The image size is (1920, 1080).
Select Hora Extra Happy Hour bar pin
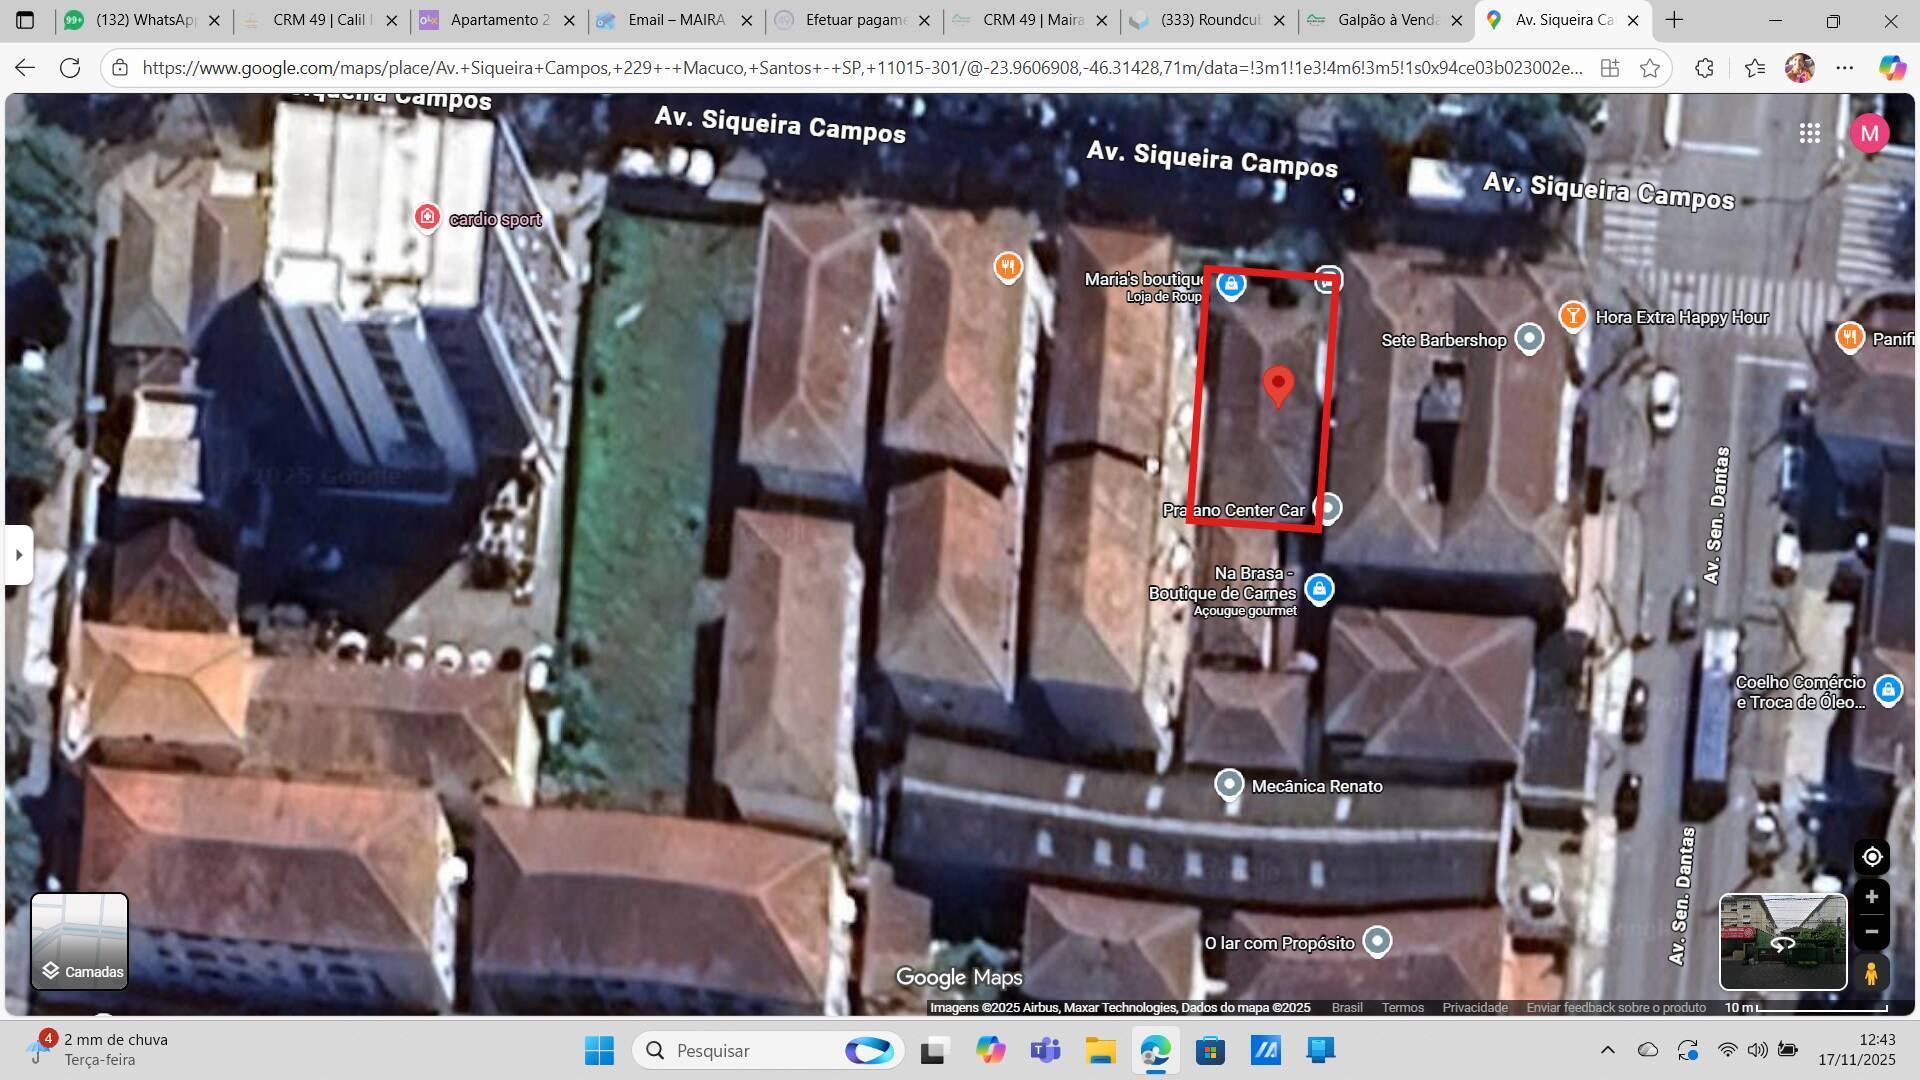pyautogui.click(x=1573, y=316)
